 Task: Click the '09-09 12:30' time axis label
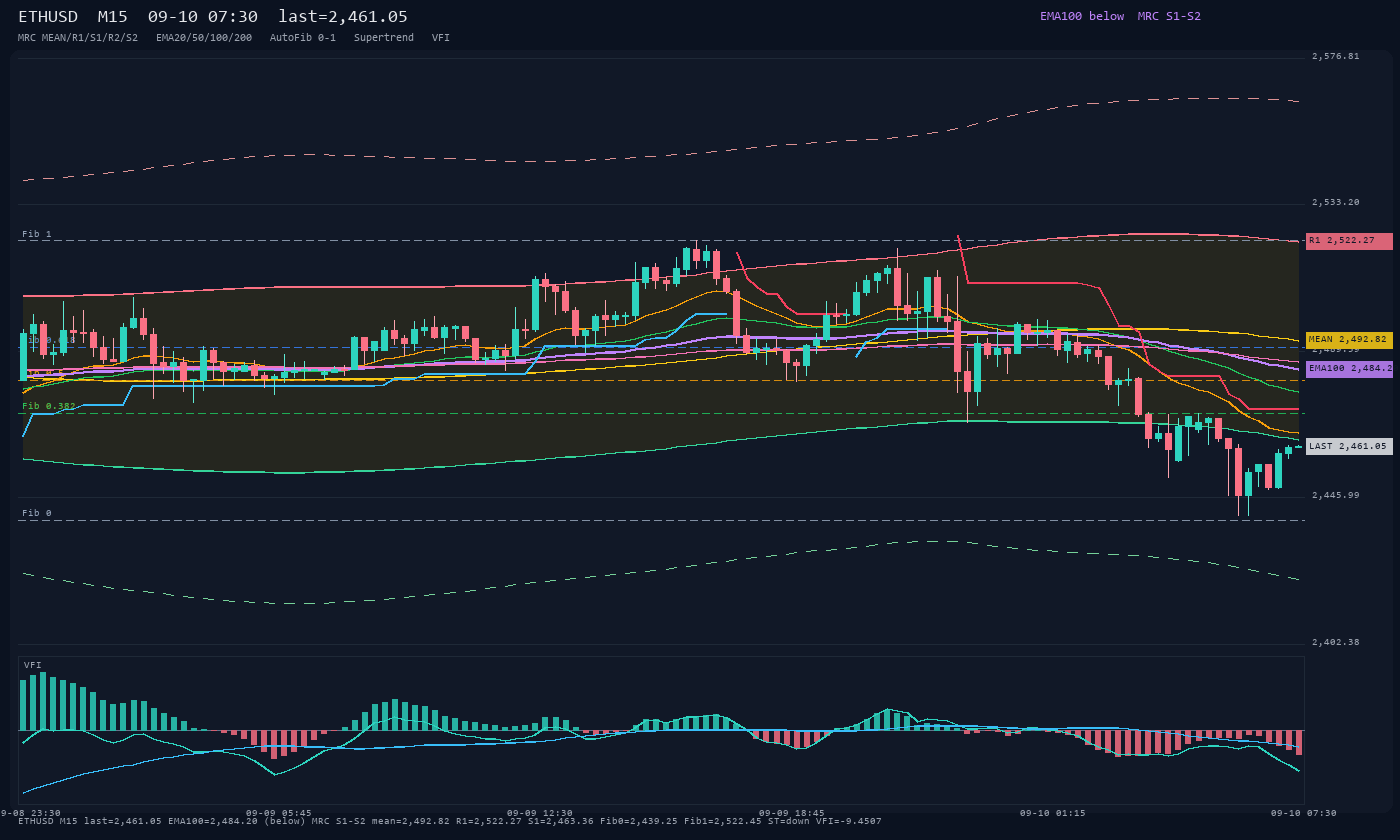[x=540, y=813]
